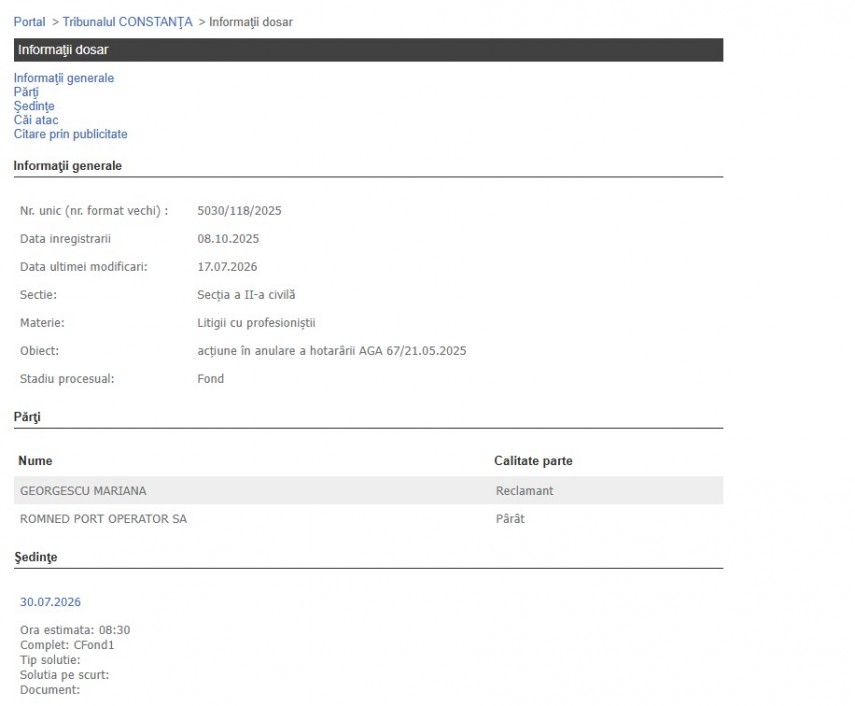This screenshot has height=706, width=855.
Task: Open the Părți navigation link
Action: coord(26,92)
